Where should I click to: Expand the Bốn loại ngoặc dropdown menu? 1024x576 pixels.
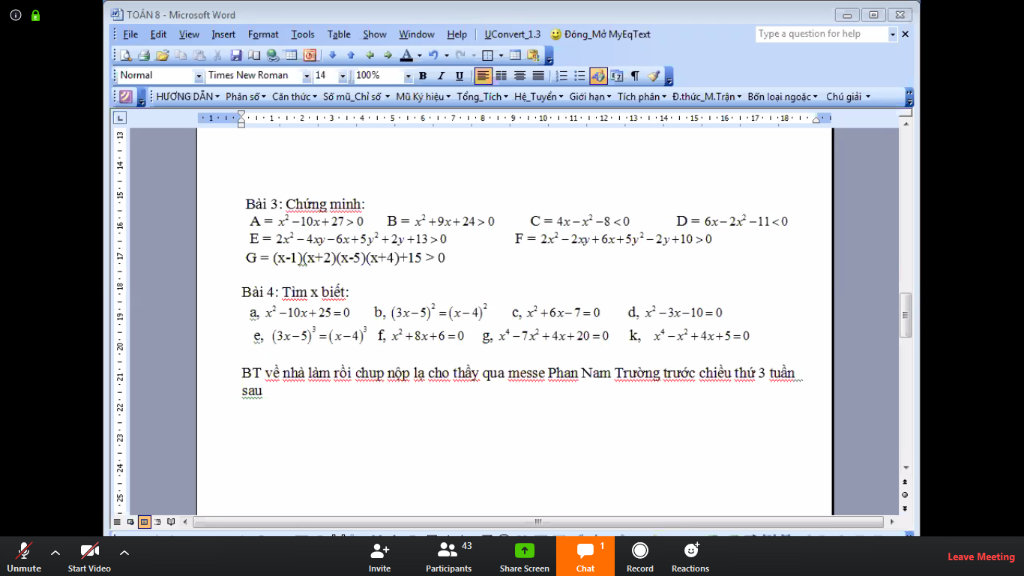pos(782,97)
